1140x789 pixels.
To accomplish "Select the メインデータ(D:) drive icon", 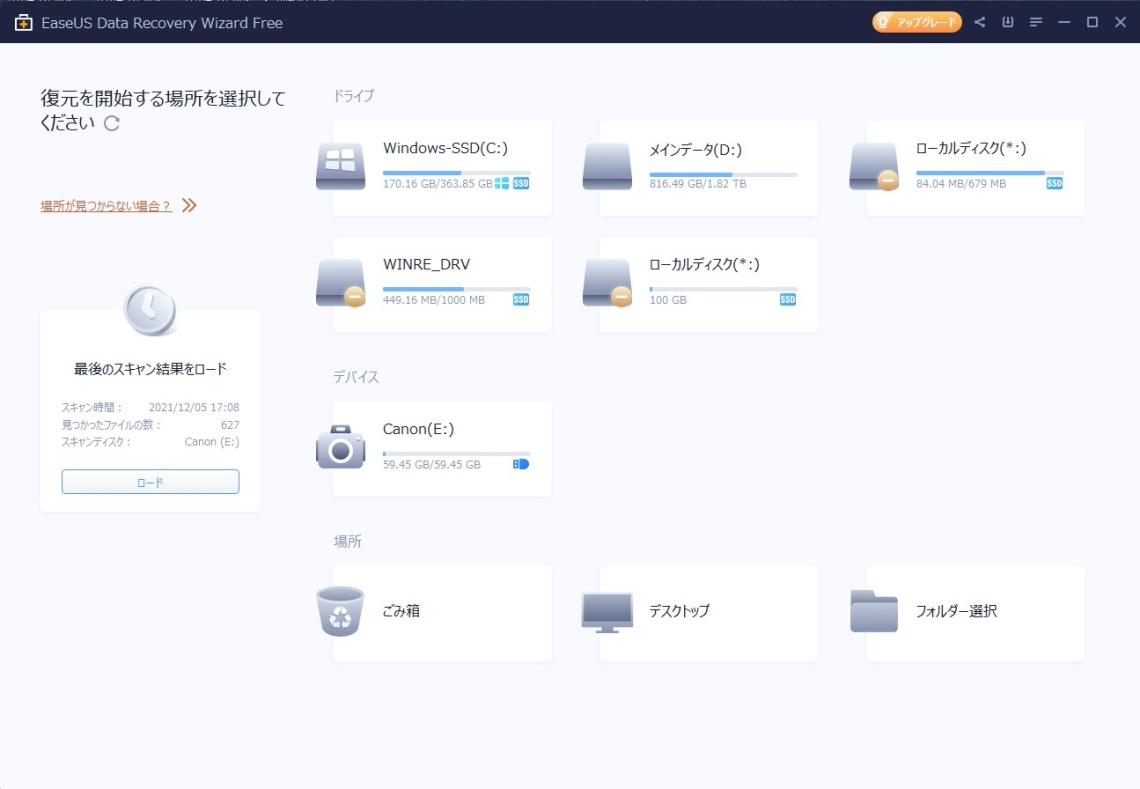I will [607, 167].
